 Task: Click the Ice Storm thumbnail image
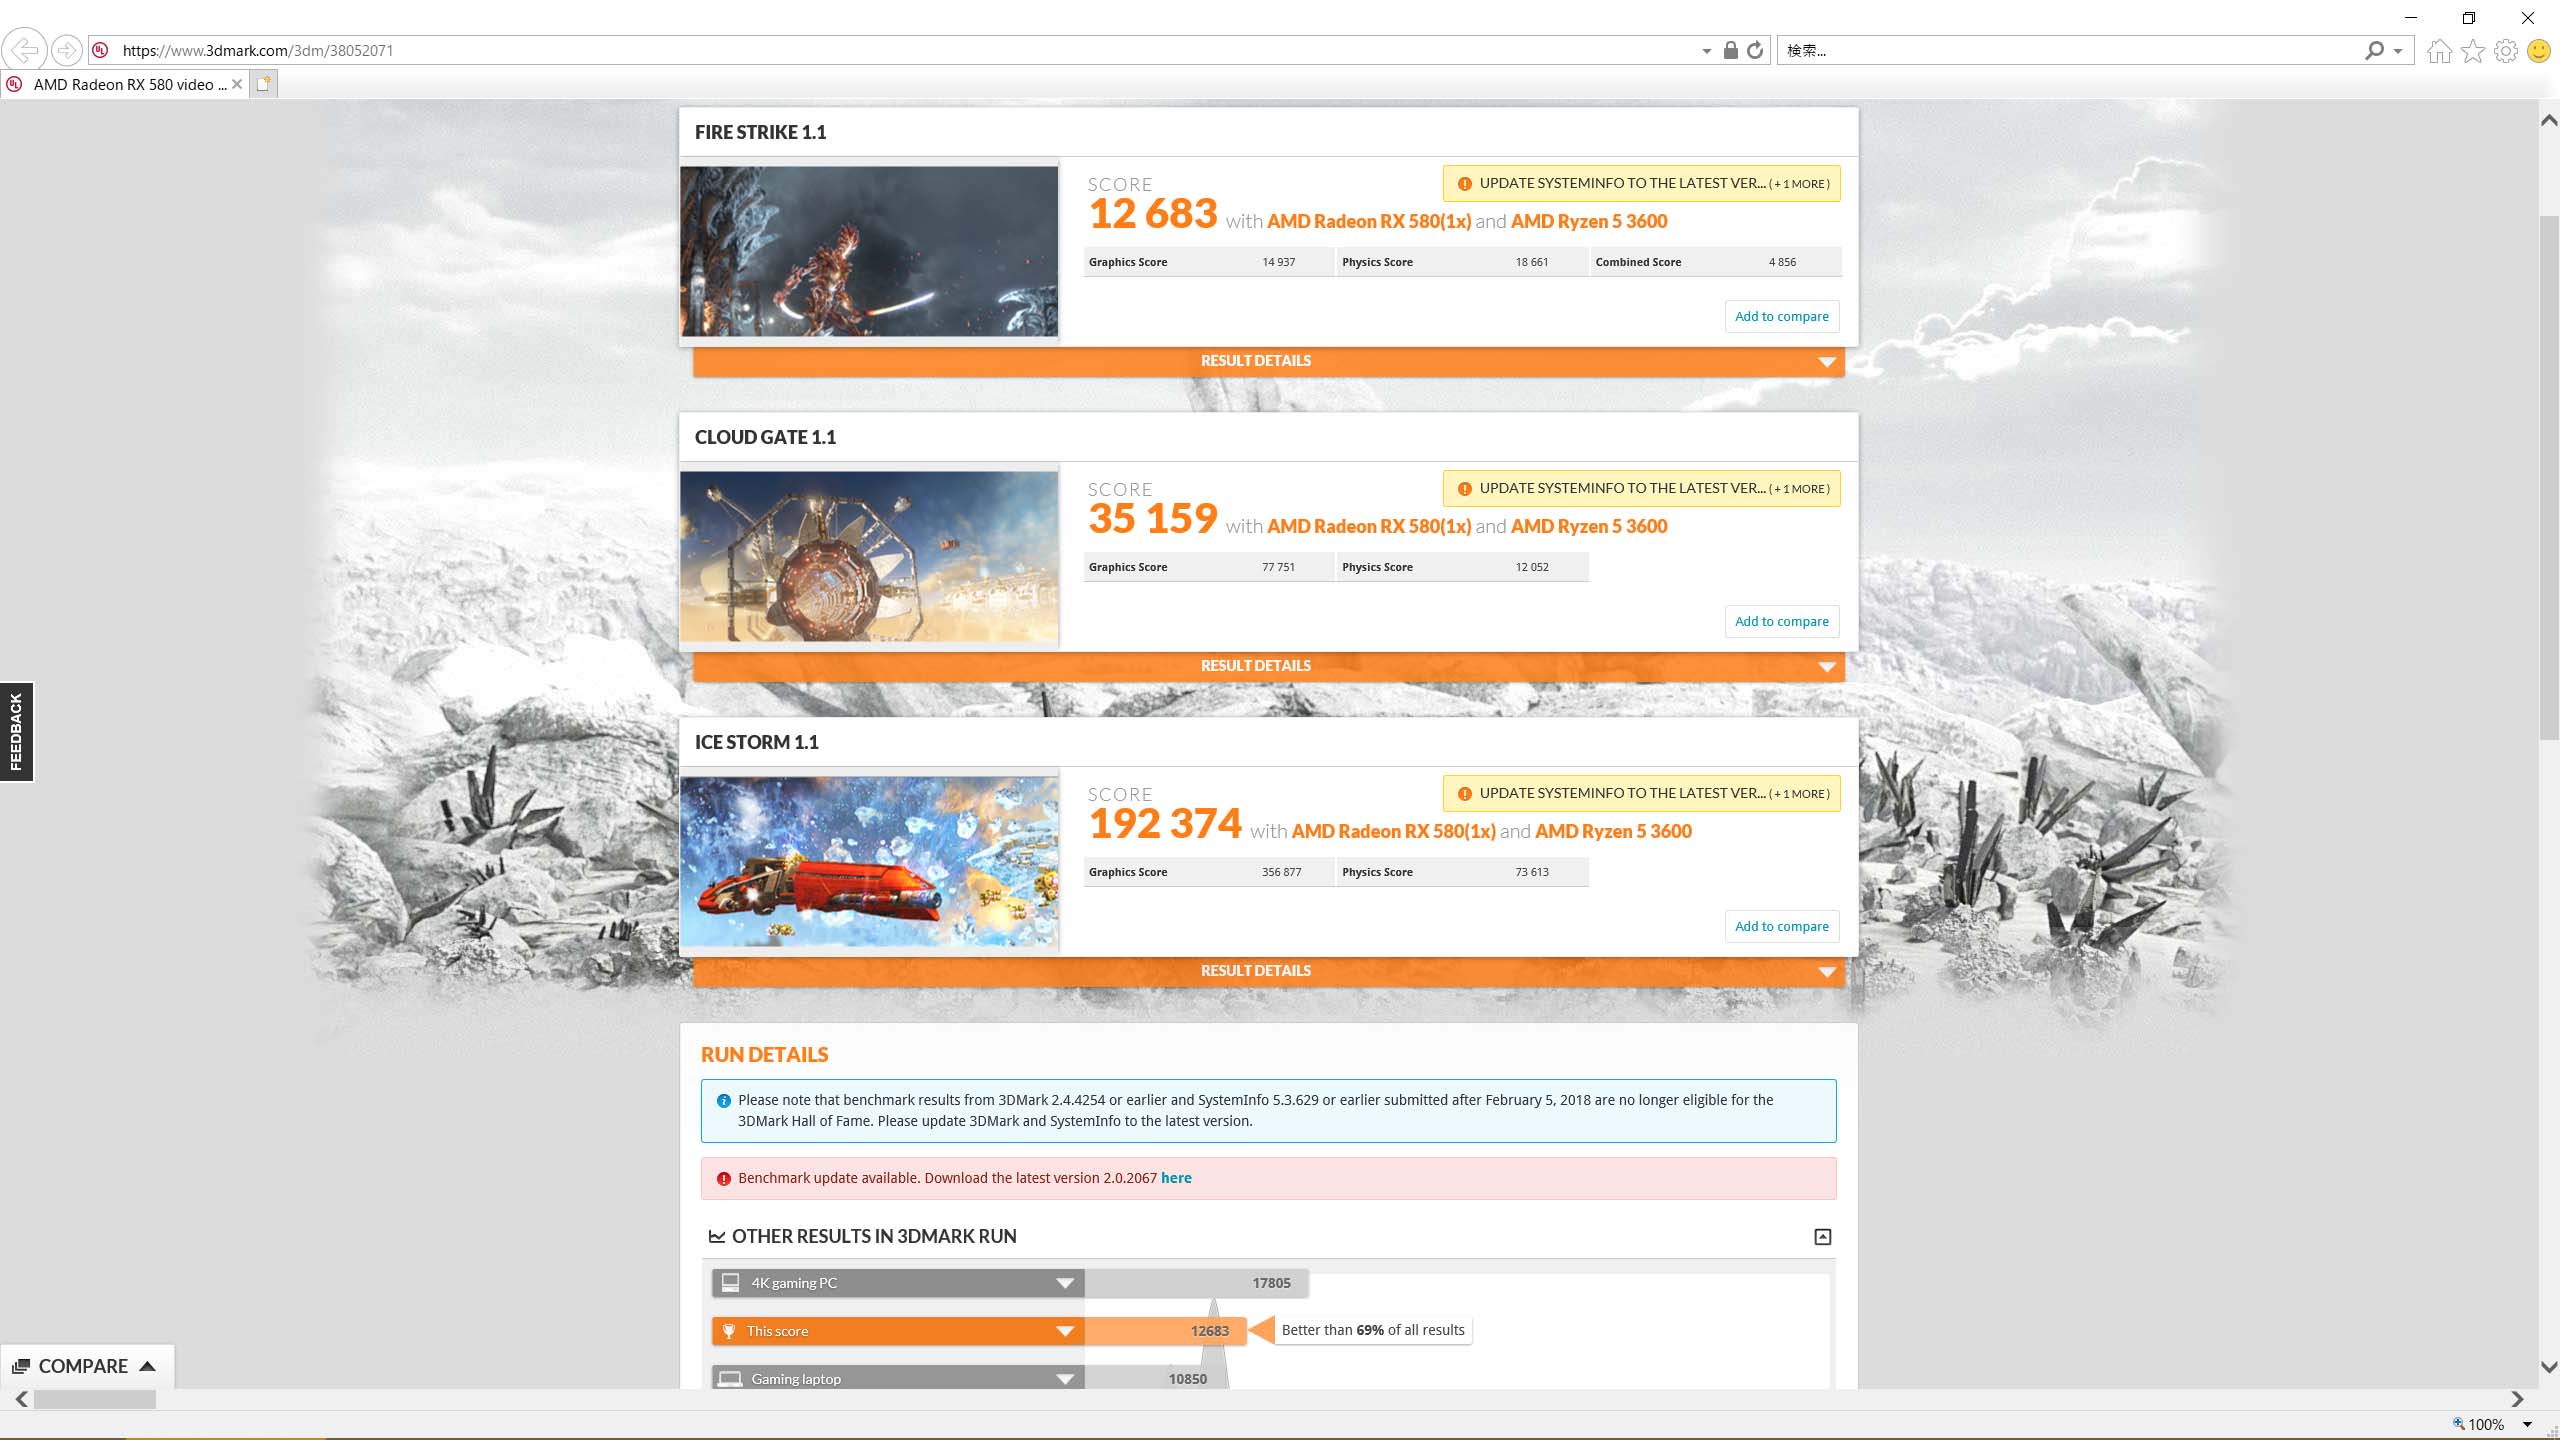click(x=869, y=861)
